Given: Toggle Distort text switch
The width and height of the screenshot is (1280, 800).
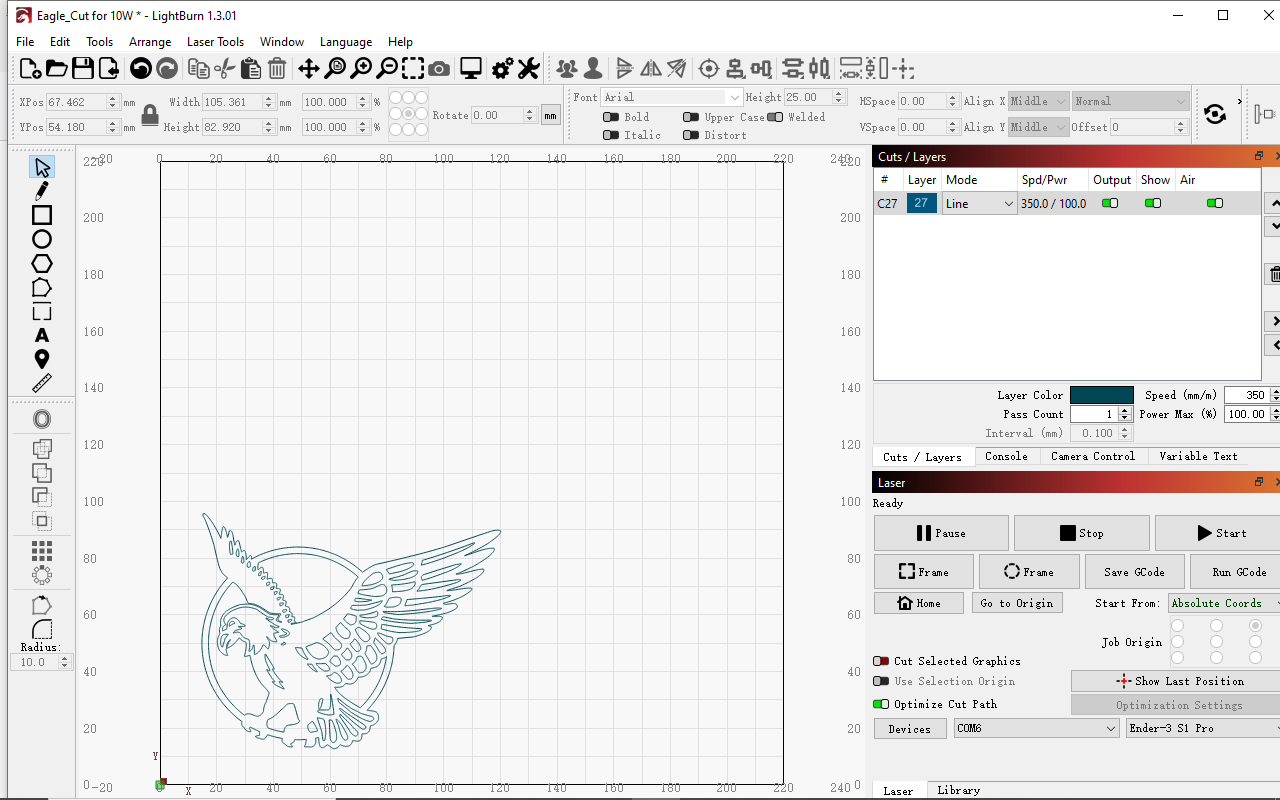Looking at the screenshot, I should (690, 135).
